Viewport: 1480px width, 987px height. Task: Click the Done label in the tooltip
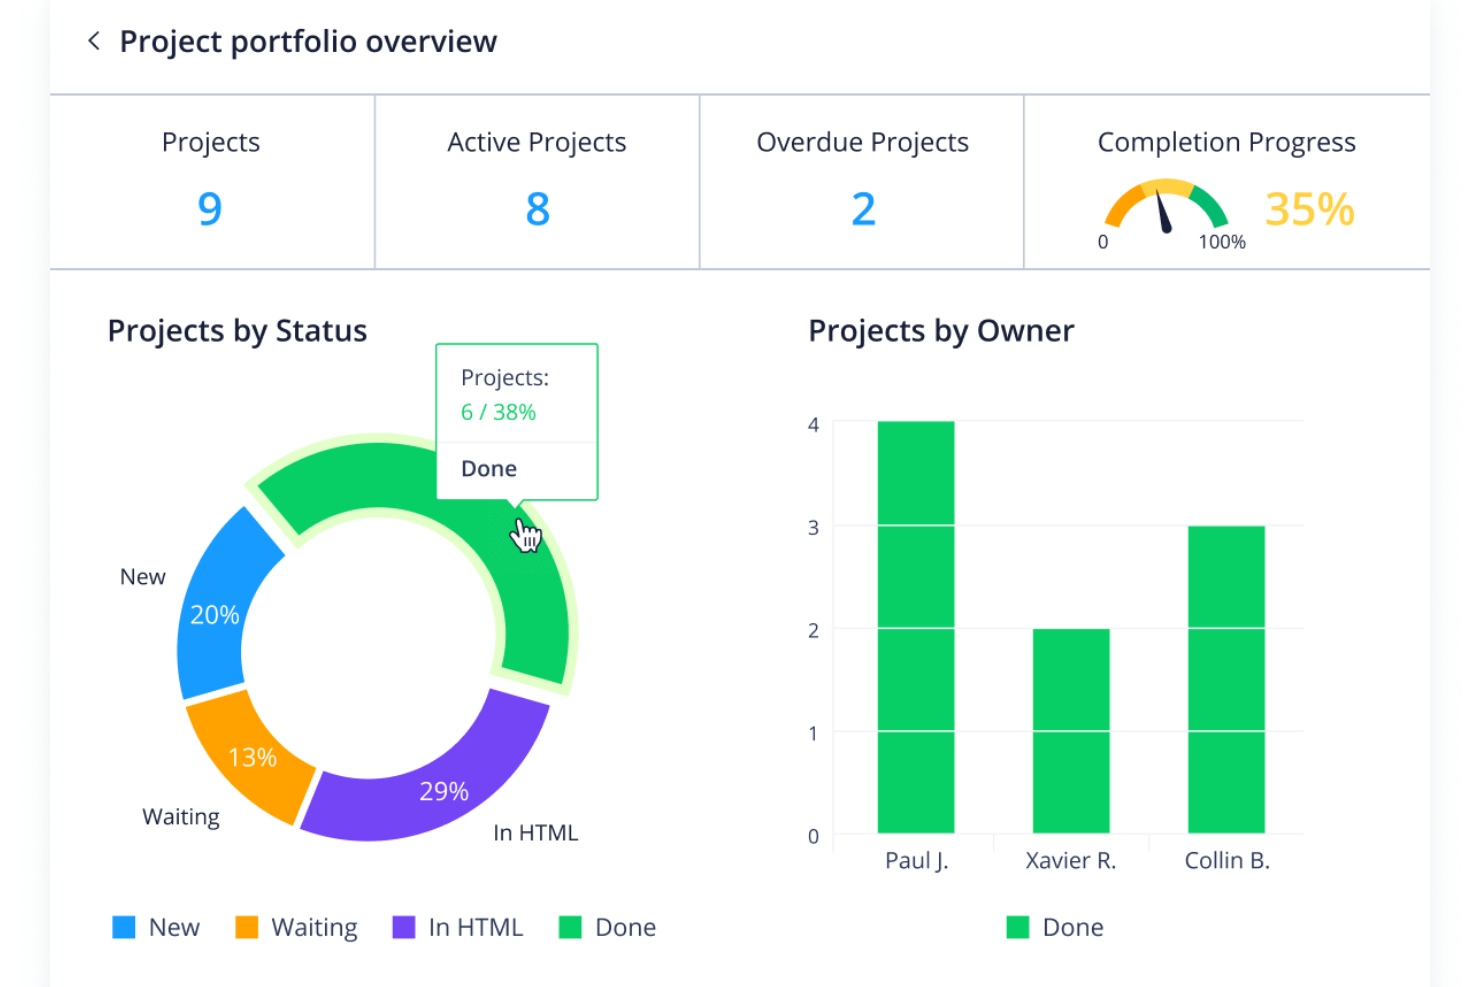pos(489,469)
